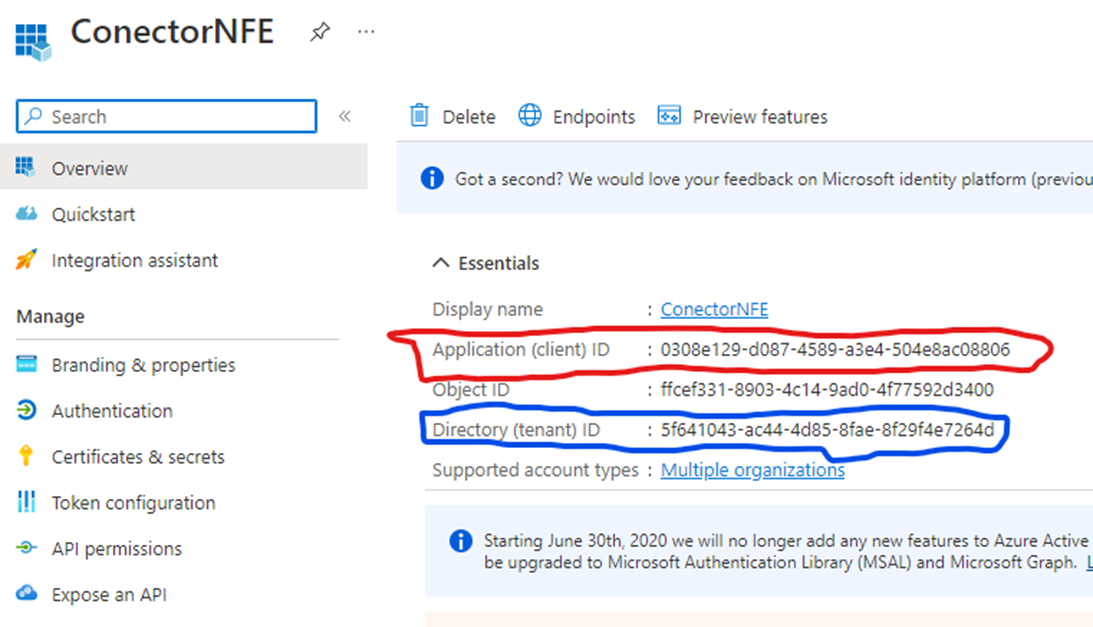Click the Directory (tenant) ID label
Viewport: 1093px width, 627px height.
(x=516, y=430)
